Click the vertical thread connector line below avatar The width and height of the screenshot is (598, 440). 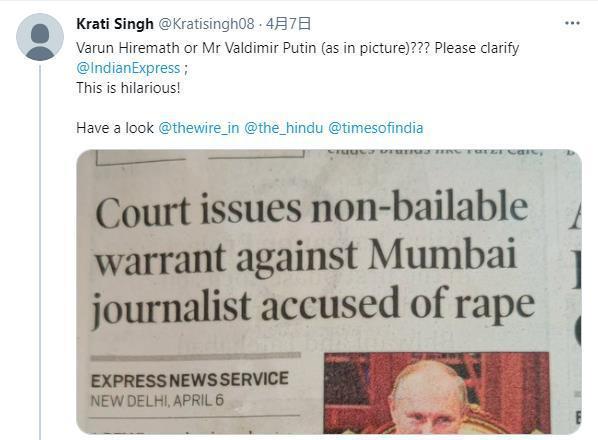coord(40,252)
